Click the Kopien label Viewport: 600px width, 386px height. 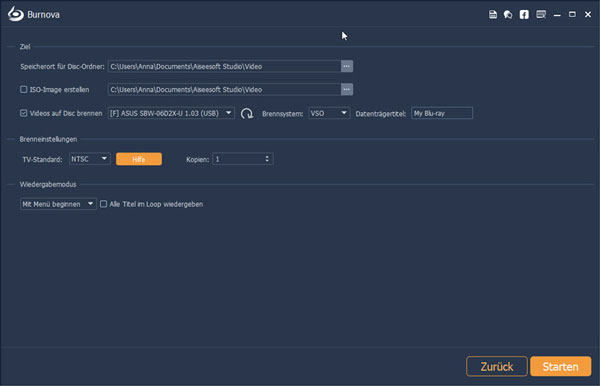pyautogui.click(x=197, y=159)
